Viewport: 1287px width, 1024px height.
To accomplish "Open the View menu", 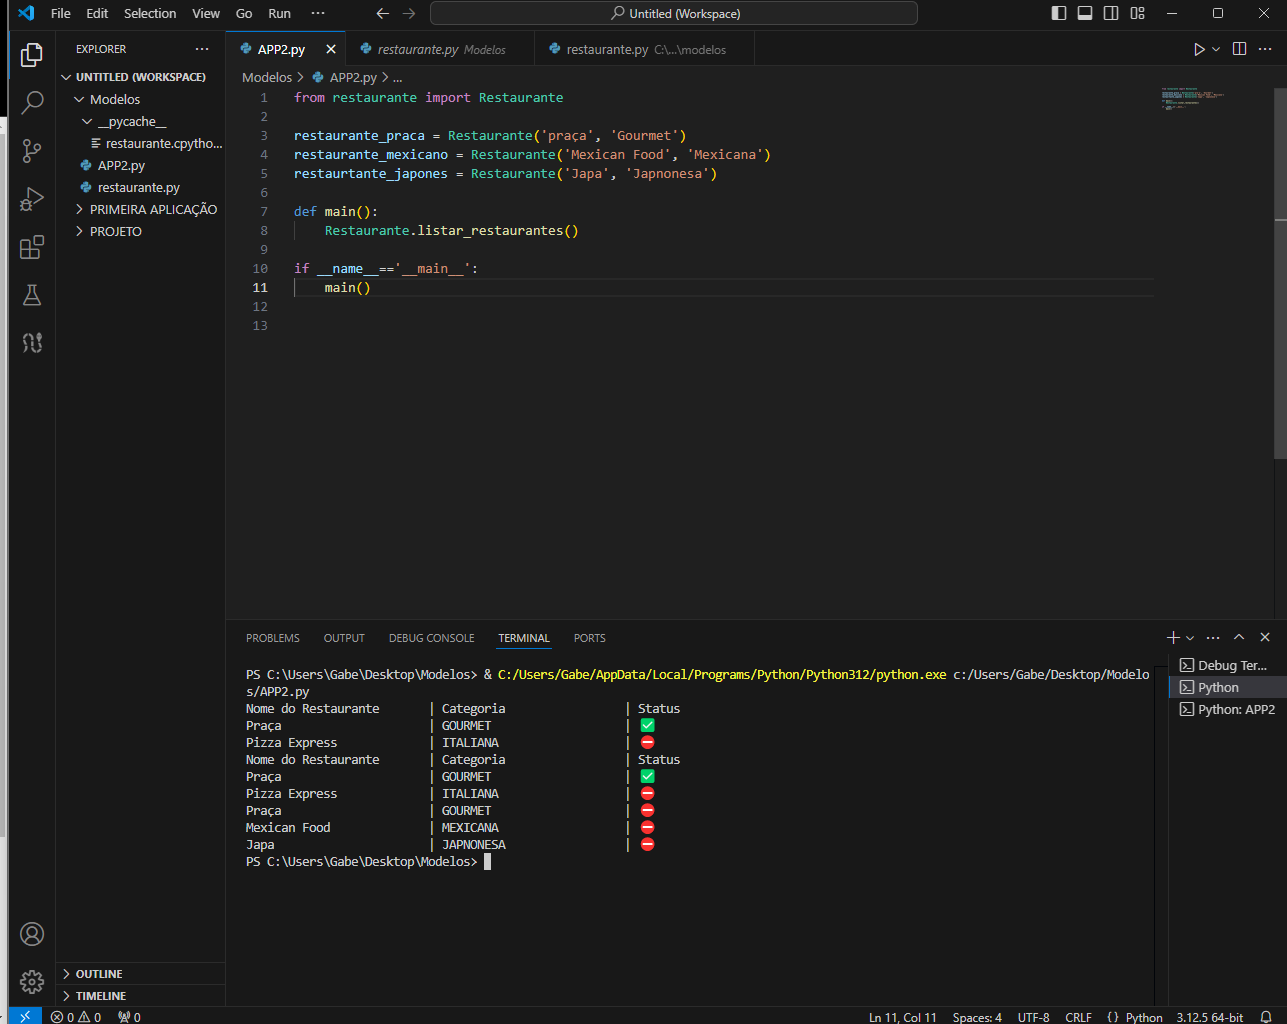I will [206, 13].
